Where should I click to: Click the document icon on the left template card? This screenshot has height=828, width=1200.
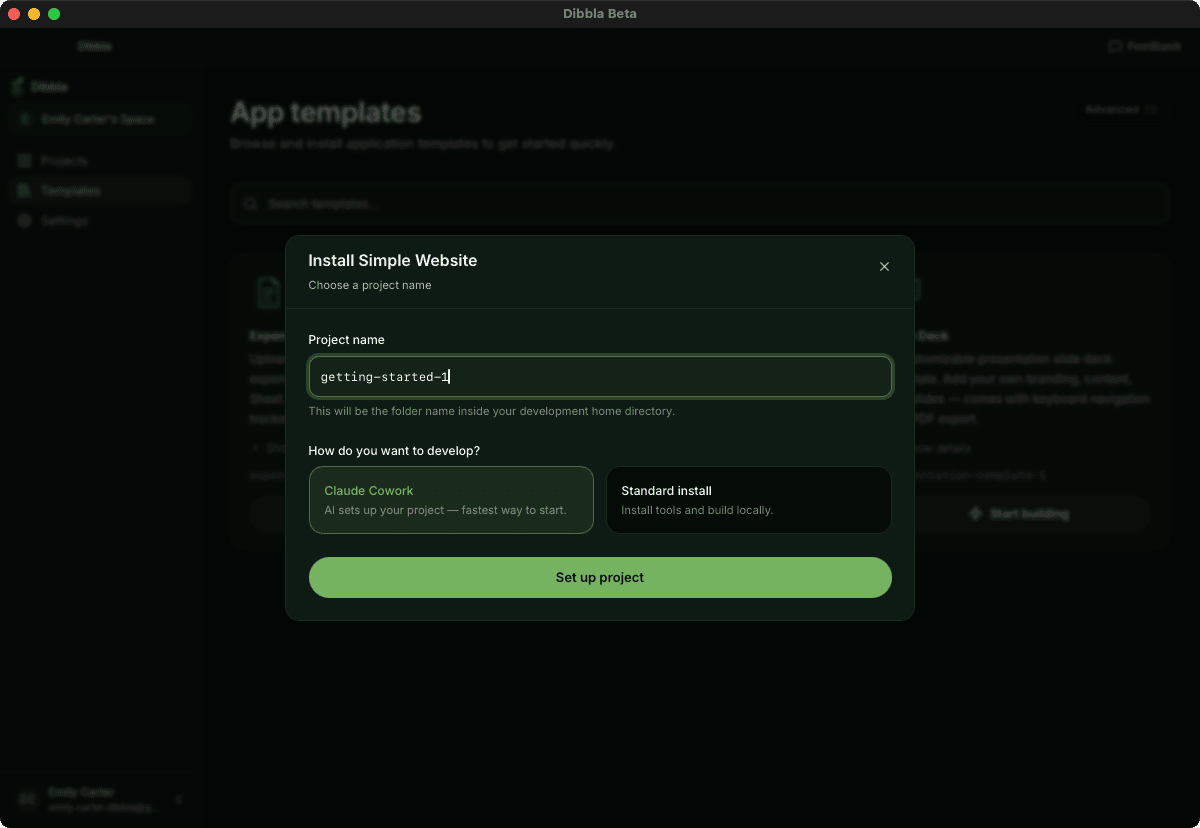click(x=268, y=292)
